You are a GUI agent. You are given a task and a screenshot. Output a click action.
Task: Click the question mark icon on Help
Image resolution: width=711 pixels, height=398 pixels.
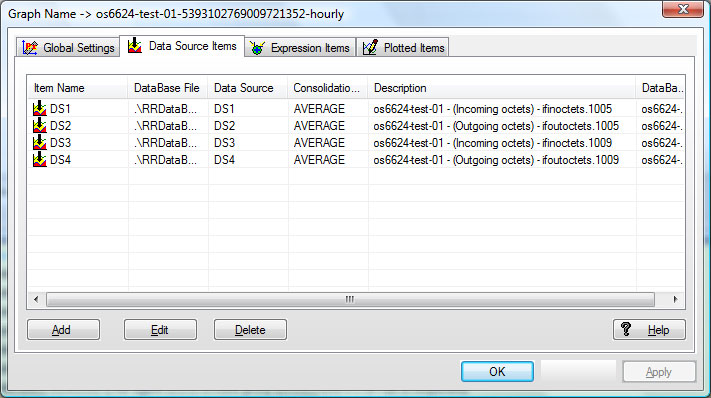point(626,329)
